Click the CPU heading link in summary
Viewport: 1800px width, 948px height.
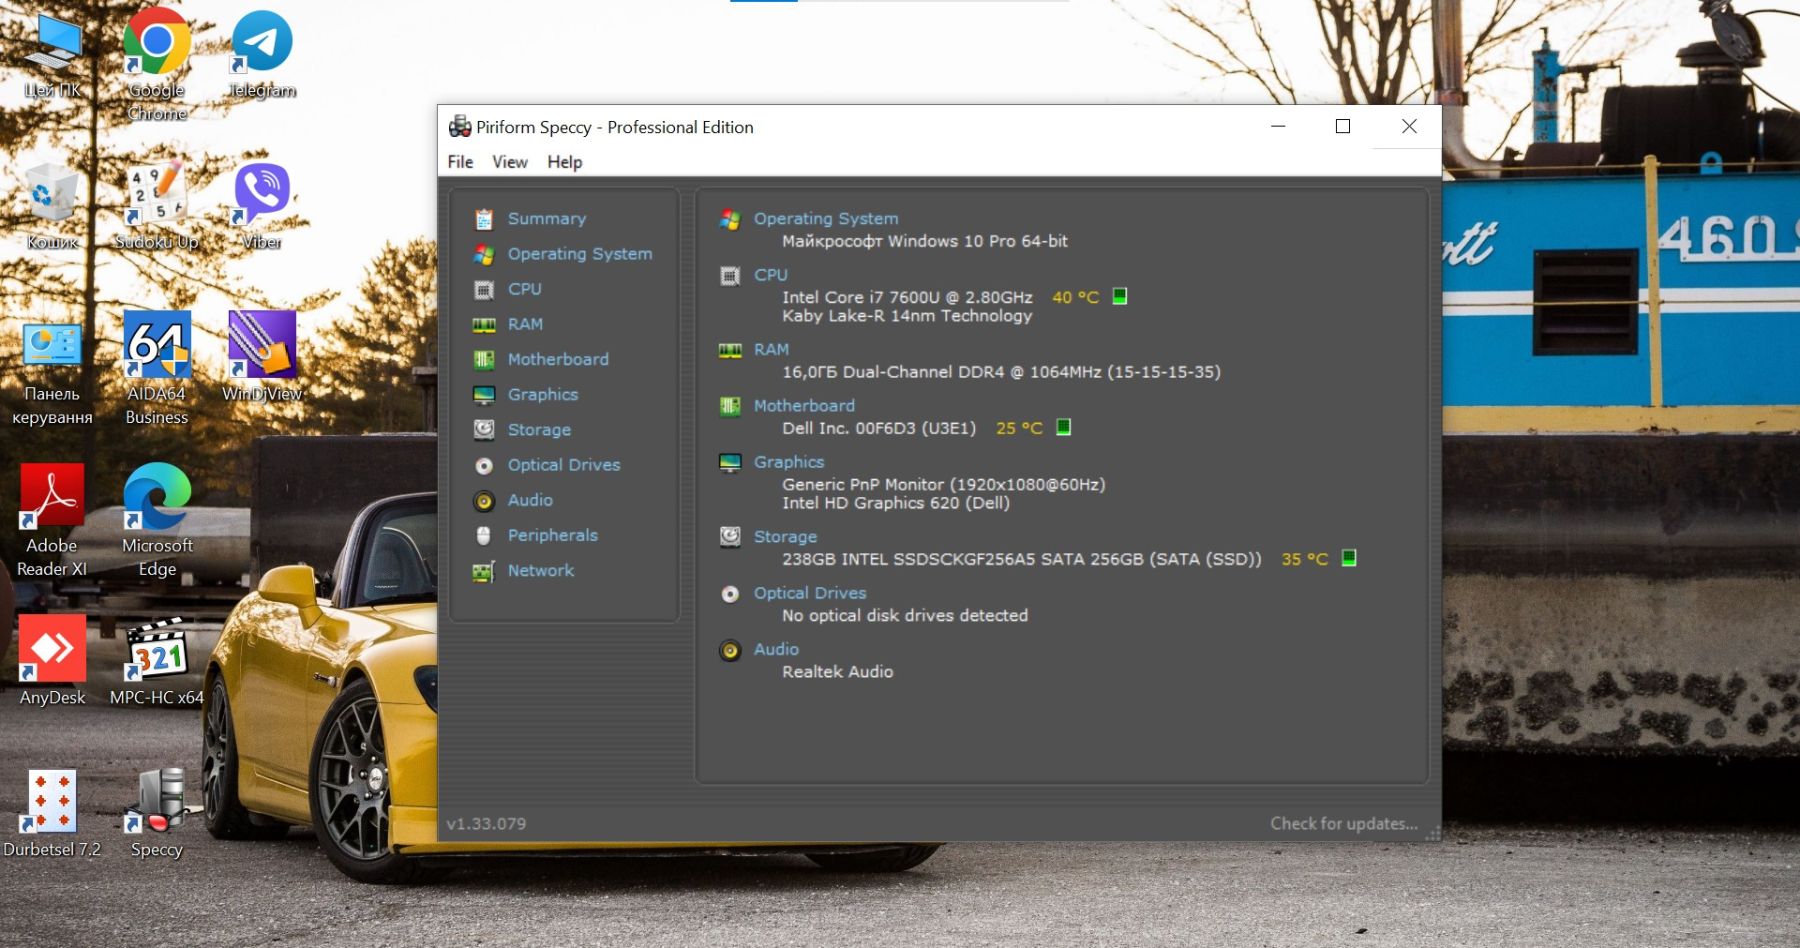click(771, 275)
